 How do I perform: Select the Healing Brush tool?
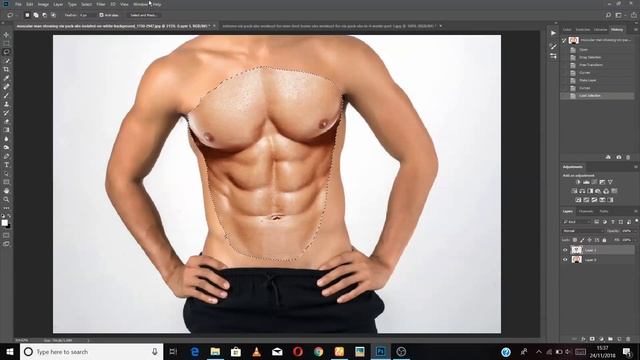(6, 87)
